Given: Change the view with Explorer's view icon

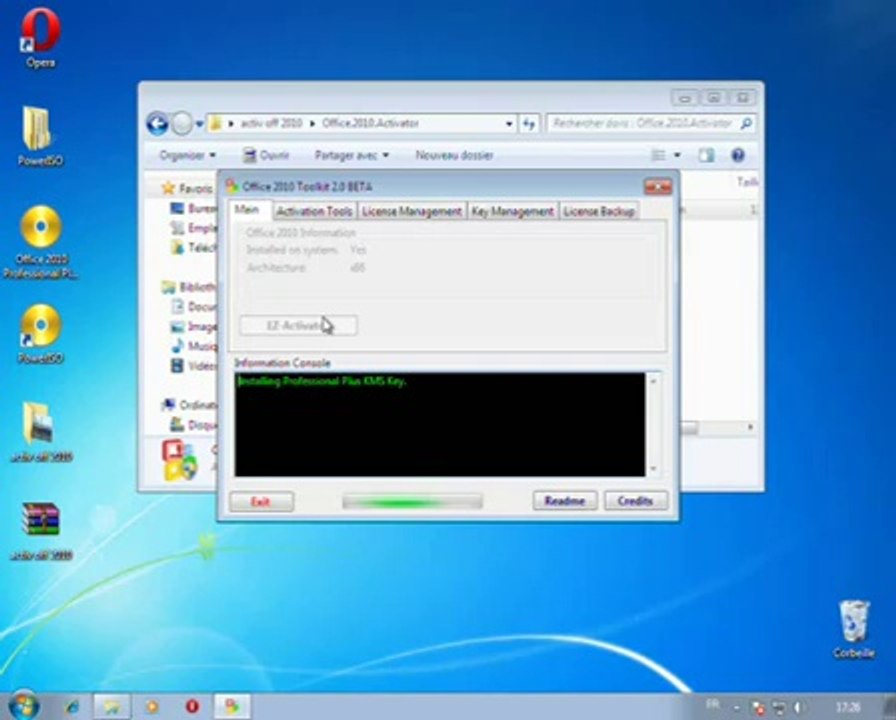Looking at the screenshot, I should coord(659,155).
